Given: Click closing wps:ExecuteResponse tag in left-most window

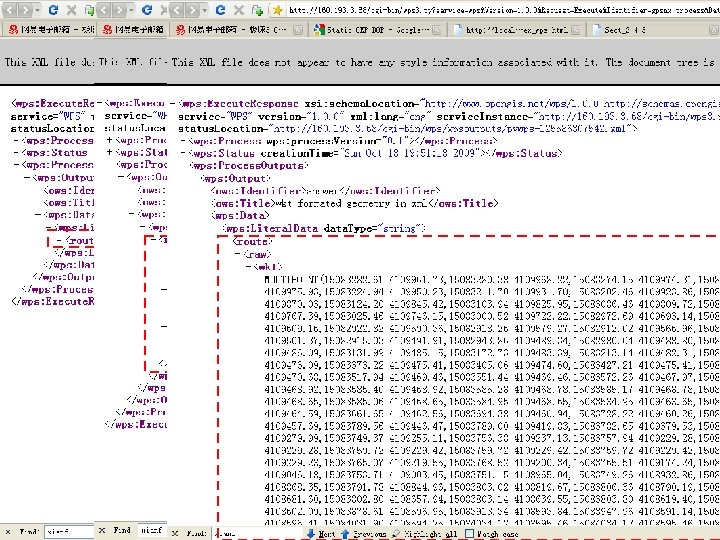Looking at the screenshot, I should [x=53, y=302].
